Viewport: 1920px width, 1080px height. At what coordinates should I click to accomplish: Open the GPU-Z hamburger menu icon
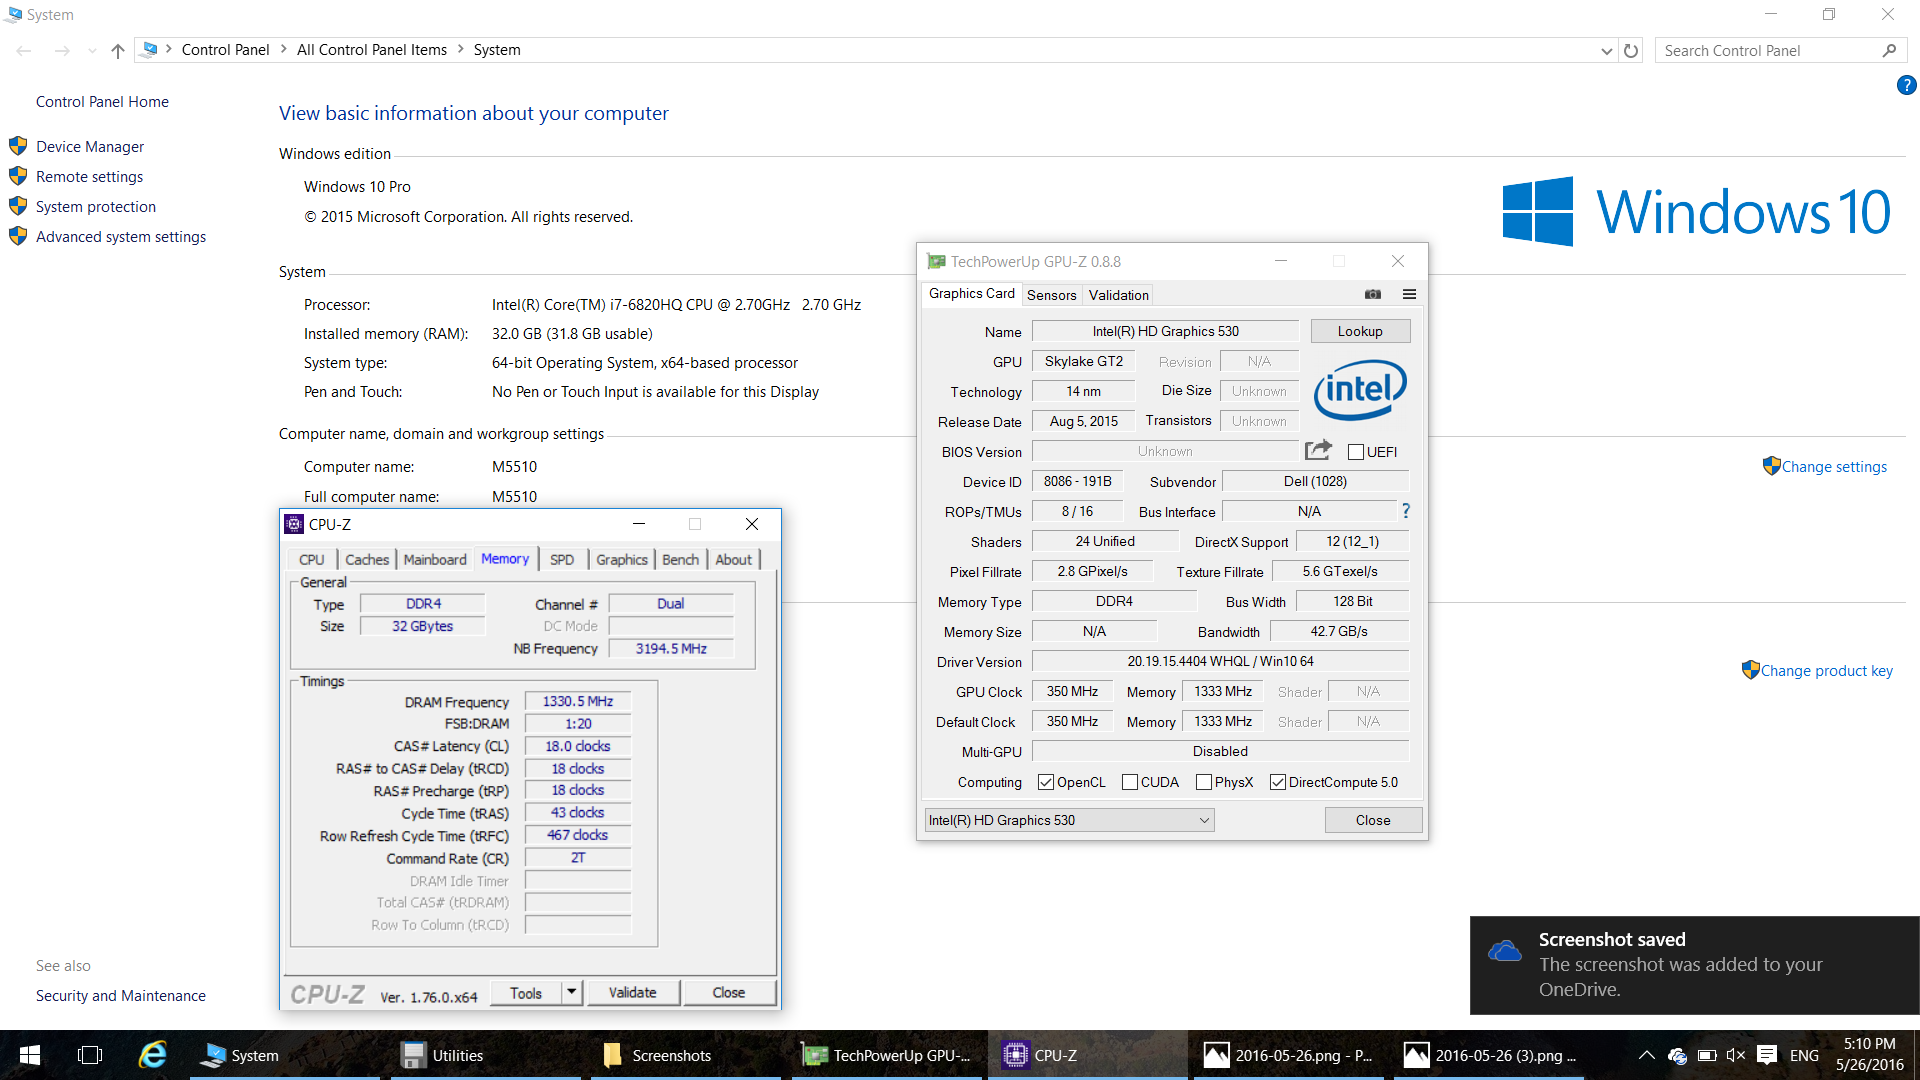1409,294
